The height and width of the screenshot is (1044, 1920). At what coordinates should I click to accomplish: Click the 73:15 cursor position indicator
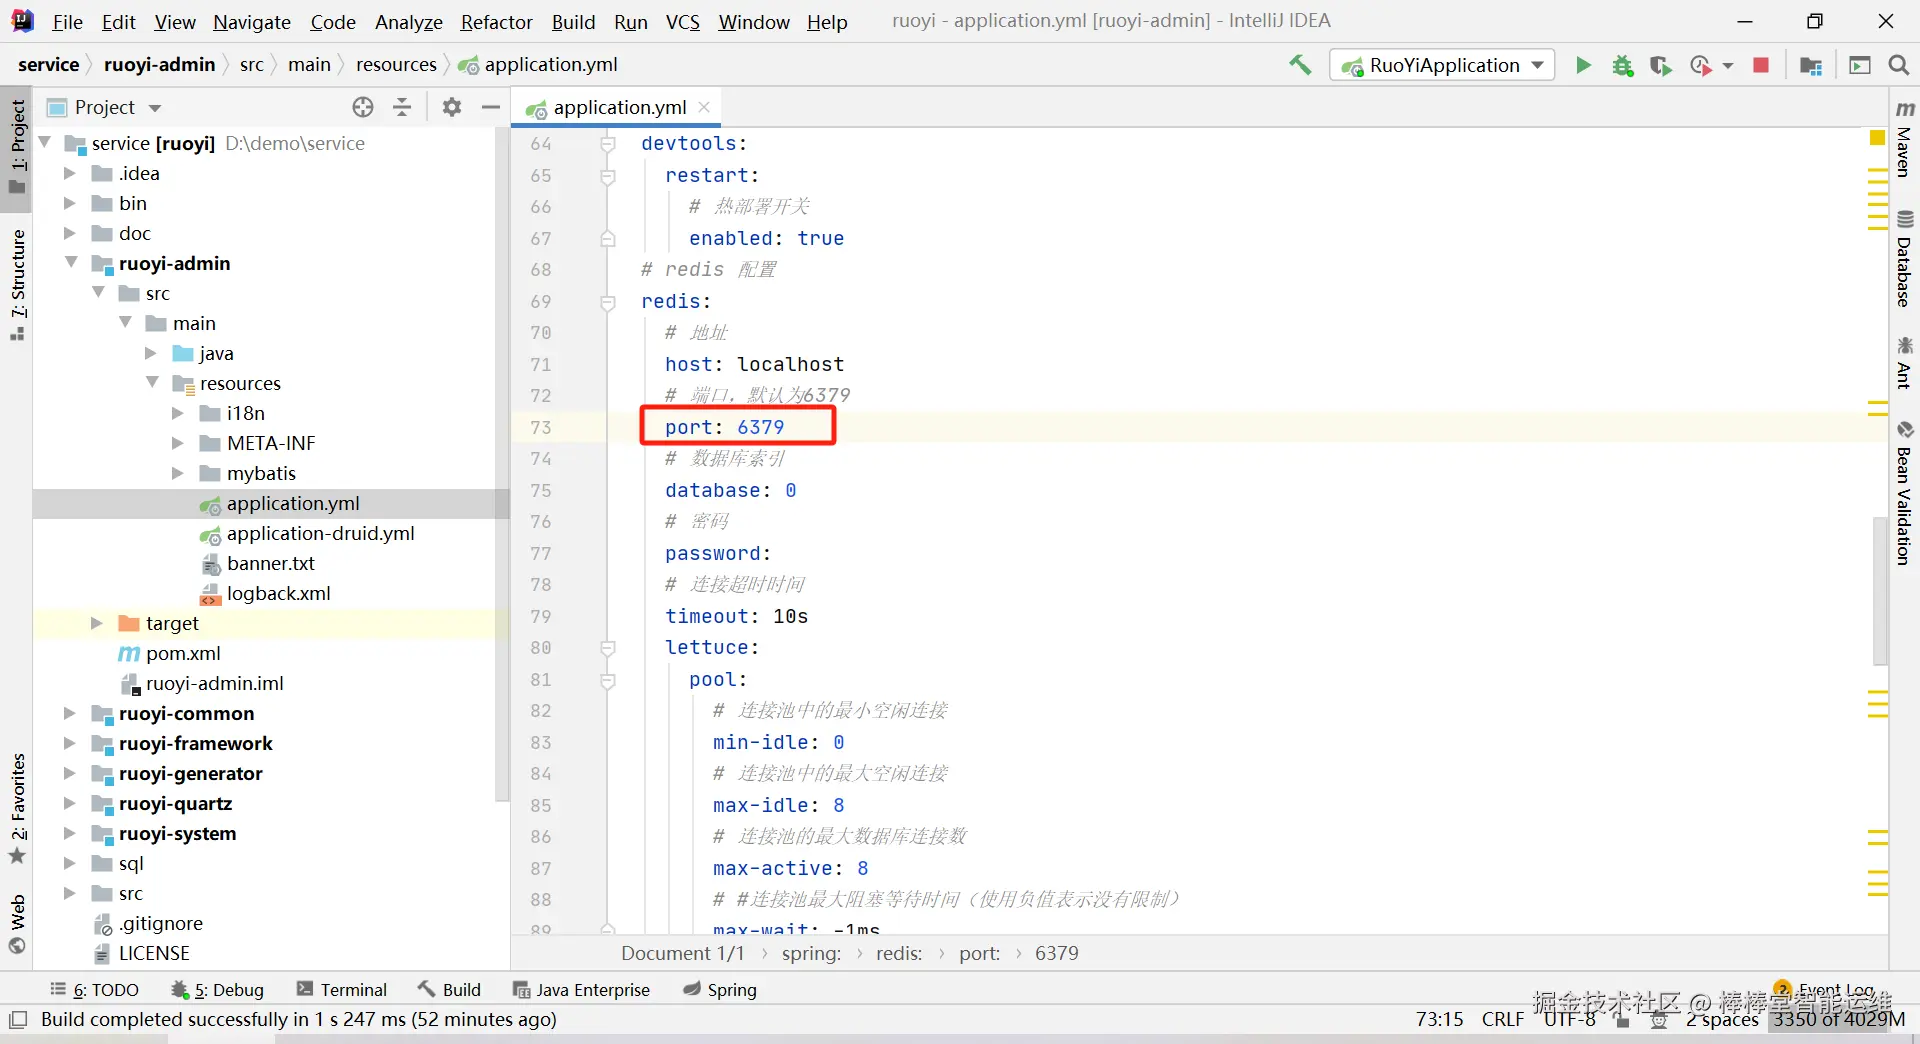pyautogui.click(x=1439, y=1020)
